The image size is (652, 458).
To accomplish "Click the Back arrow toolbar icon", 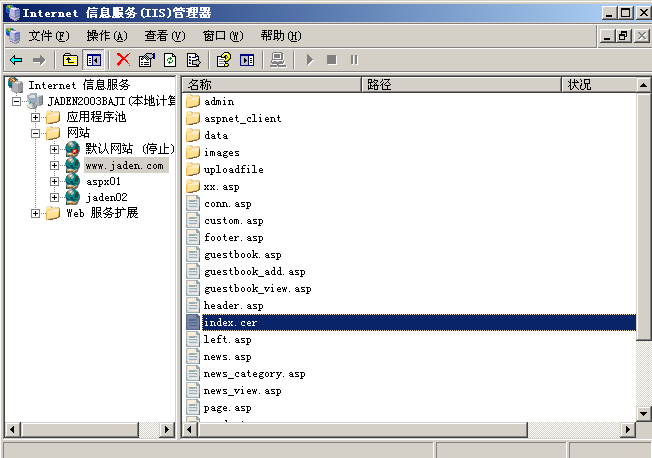I will (x=16, y=60).
